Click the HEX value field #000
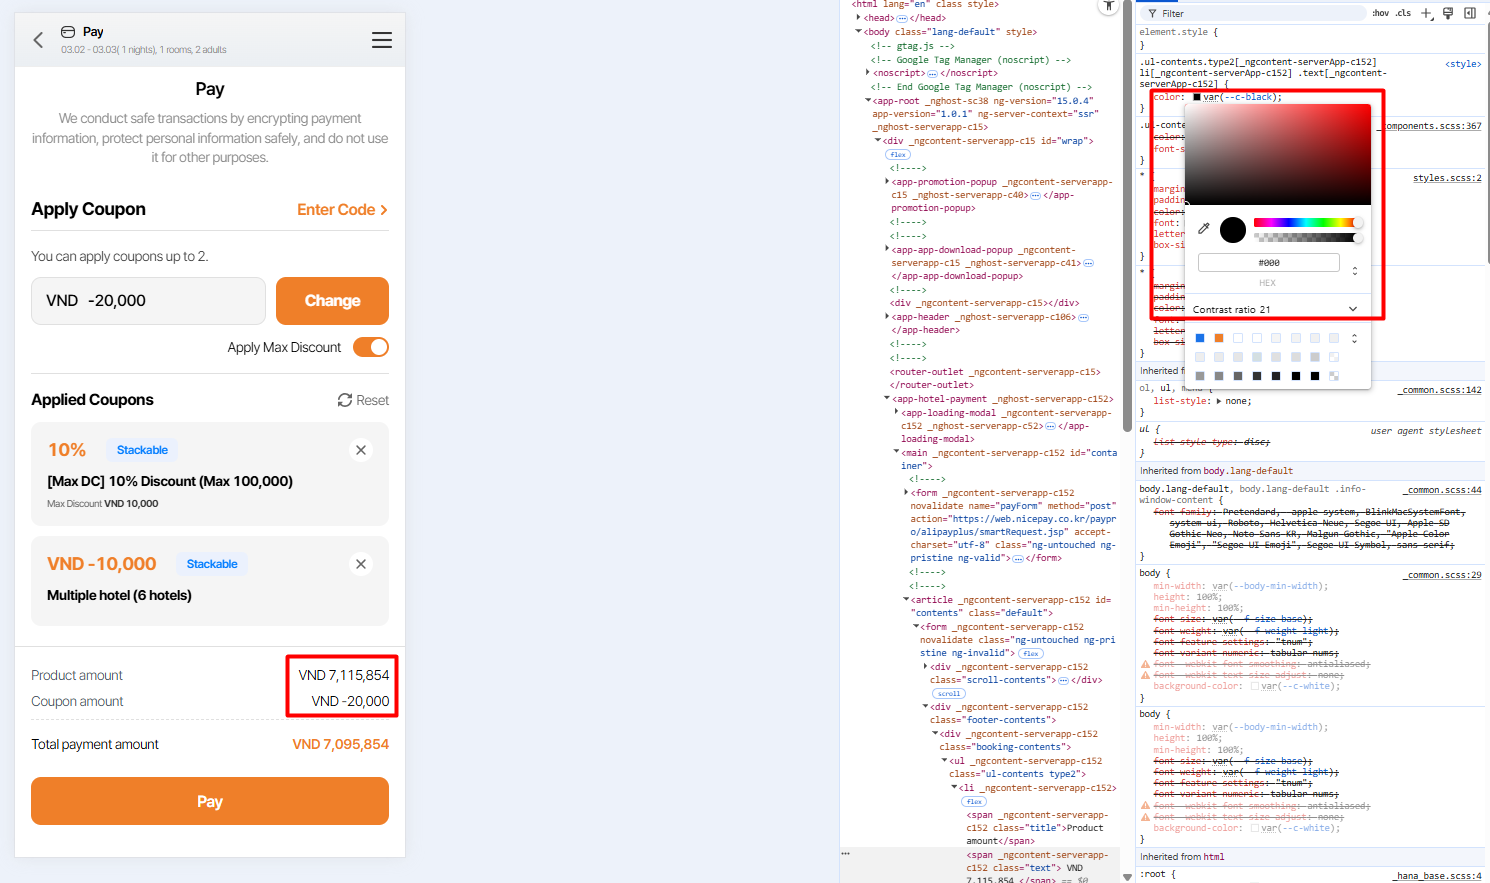 (x=1269, y=262)
